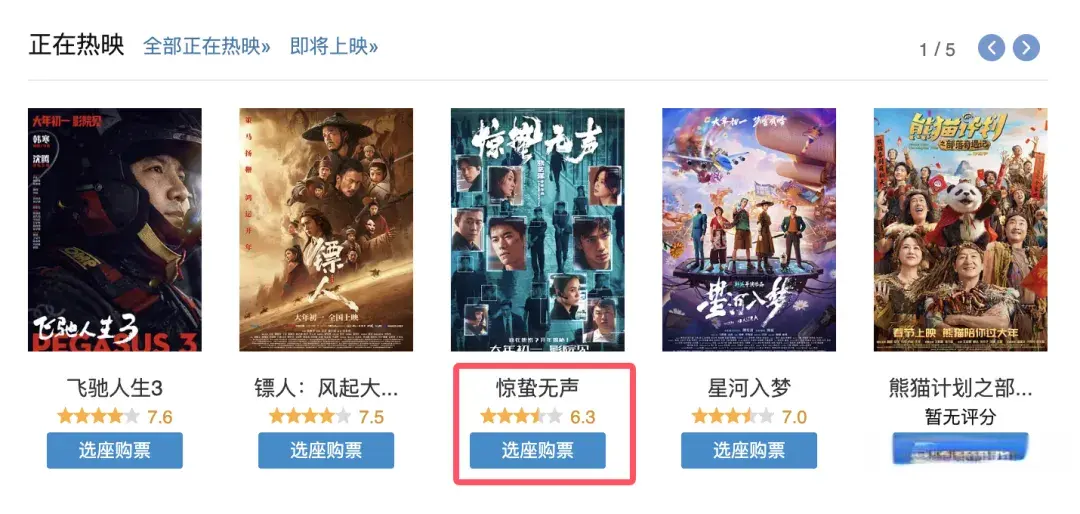
Task: Click 选座购票 under 星河入梦
Action: (x=749, y=451)
